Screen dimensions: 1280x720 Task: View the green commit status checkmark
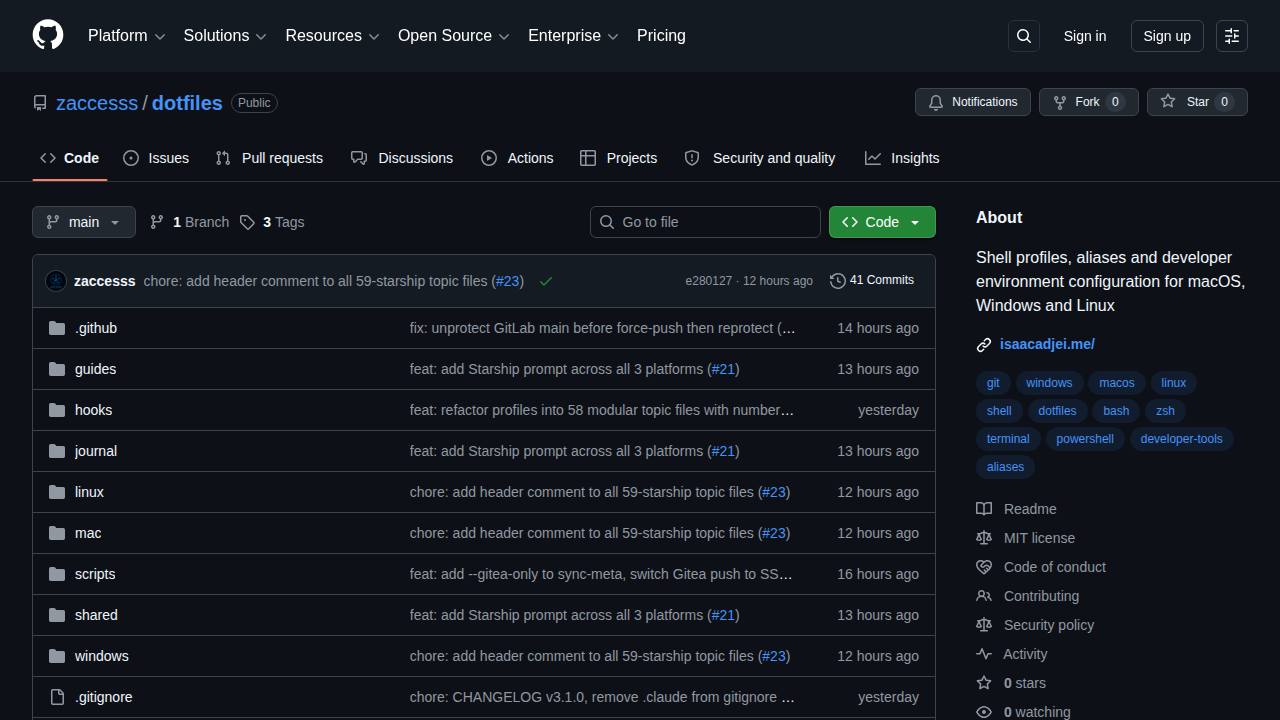546,281
